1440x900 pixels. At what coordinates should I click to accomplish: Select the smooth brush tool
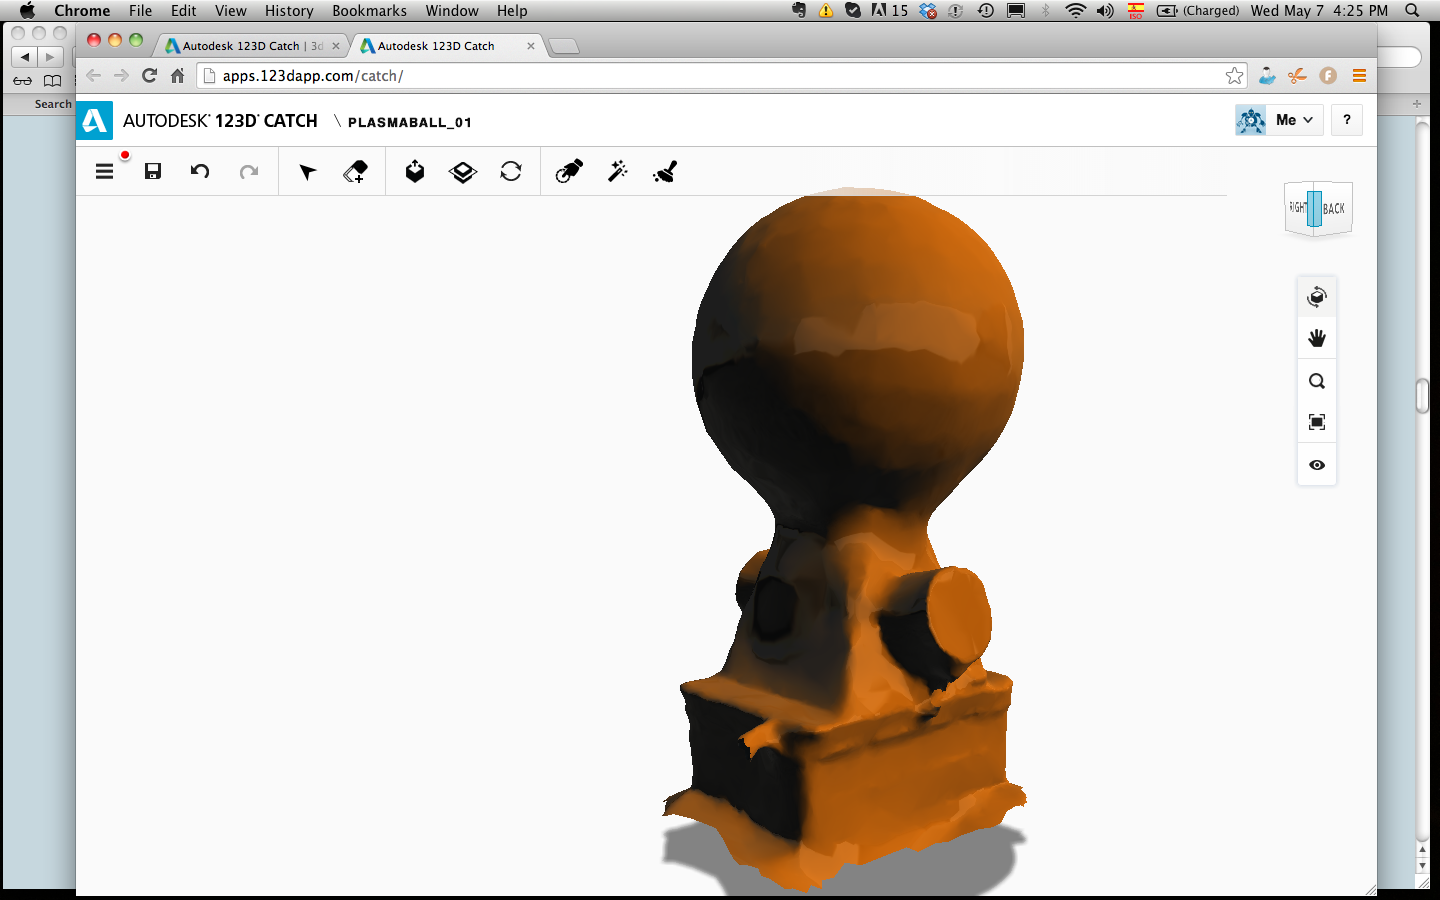tap(665, 172)
